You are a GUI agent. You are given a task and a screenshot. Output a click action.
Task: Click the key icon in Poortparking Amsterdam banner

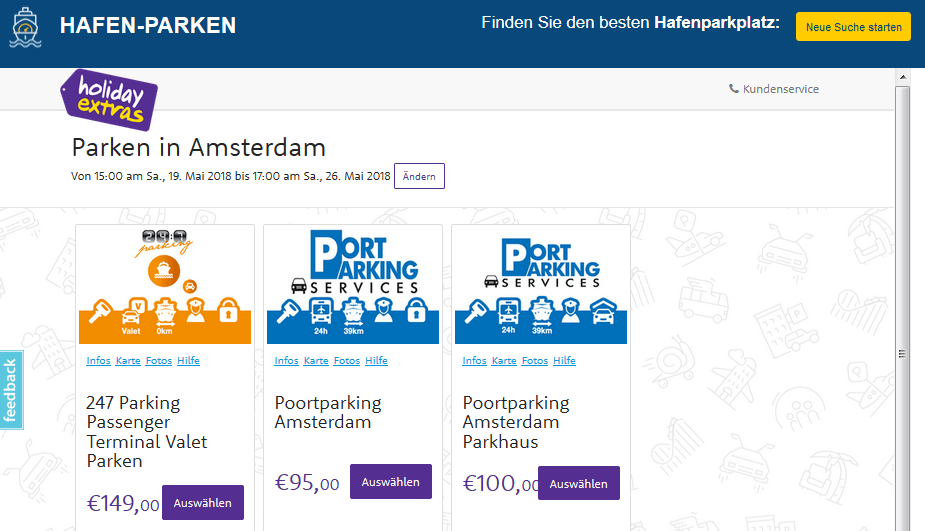pyautogui.click(x=288, y=311)
